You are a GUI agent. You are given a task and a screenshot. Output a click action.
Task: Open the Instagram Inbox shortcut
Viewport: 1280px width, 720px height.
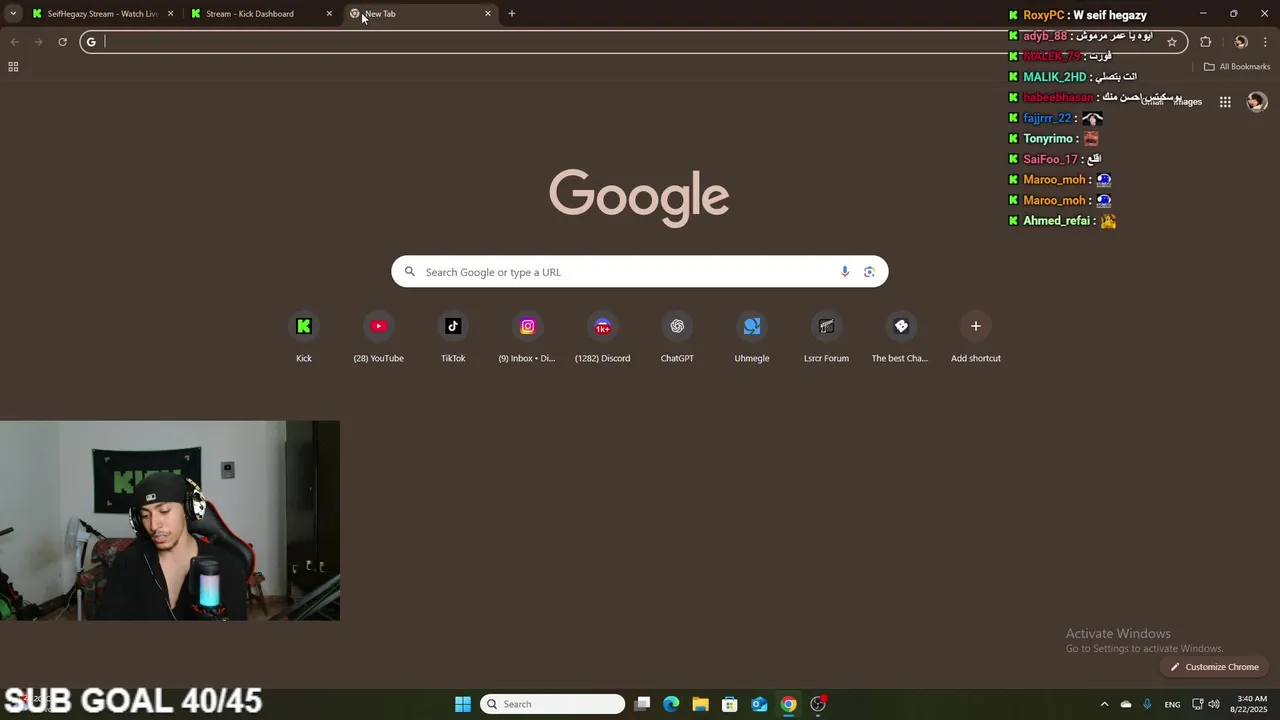[x=527, y=338]
